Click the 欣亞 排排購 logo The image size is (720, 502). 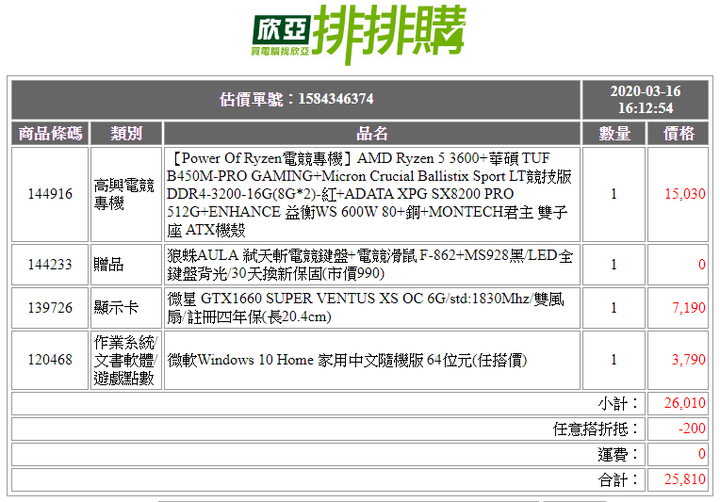tap(359, 34)
